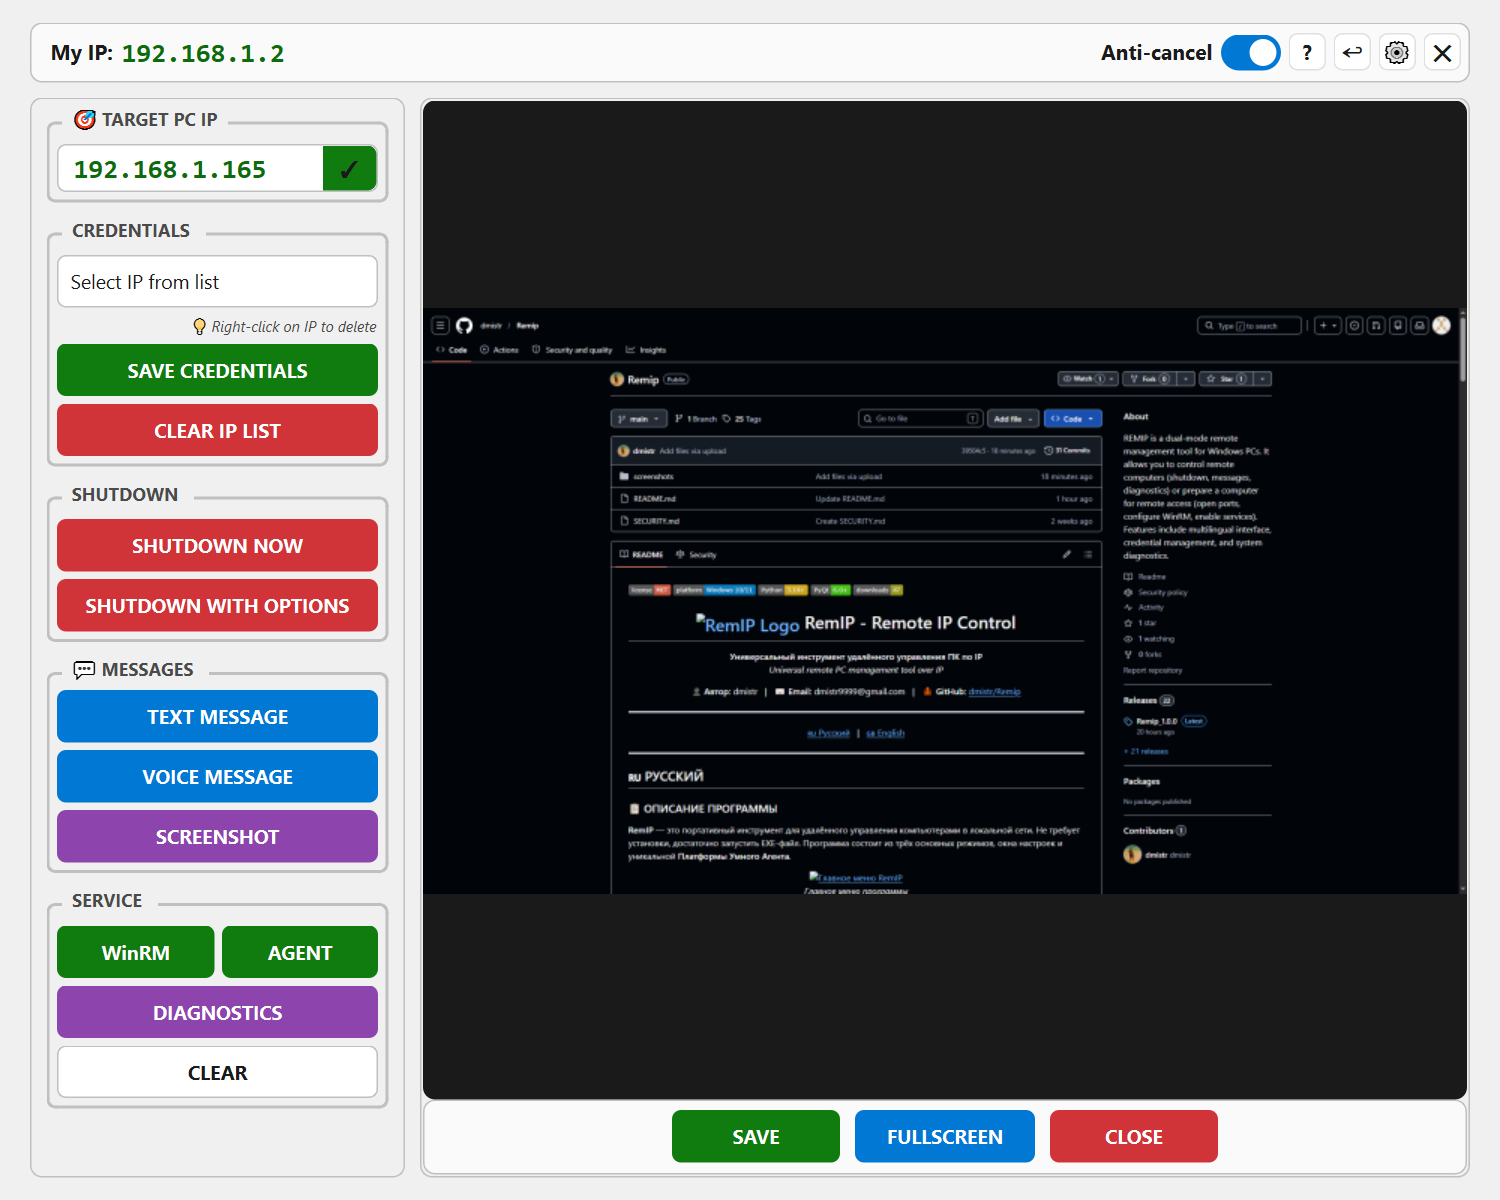Click the remote screenshot preview image

(945, 601)
